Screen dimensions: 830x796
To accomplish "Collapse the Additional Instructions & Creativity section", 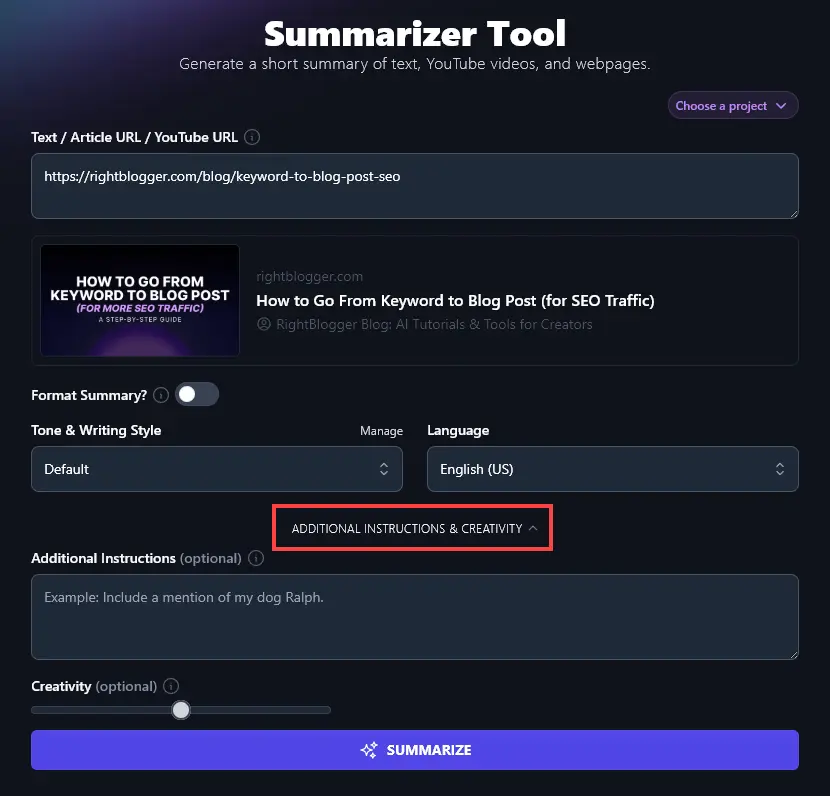I will click(x=412, y=527).
